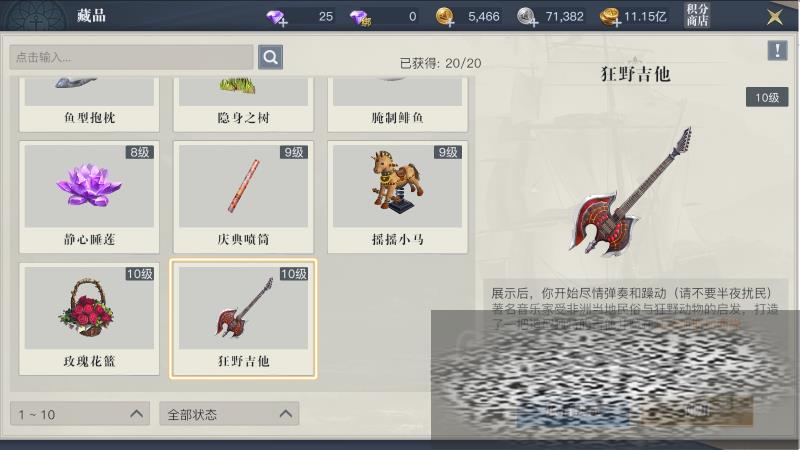
Task: Add gold coins via coin icon
Action: tap(445, 17)
